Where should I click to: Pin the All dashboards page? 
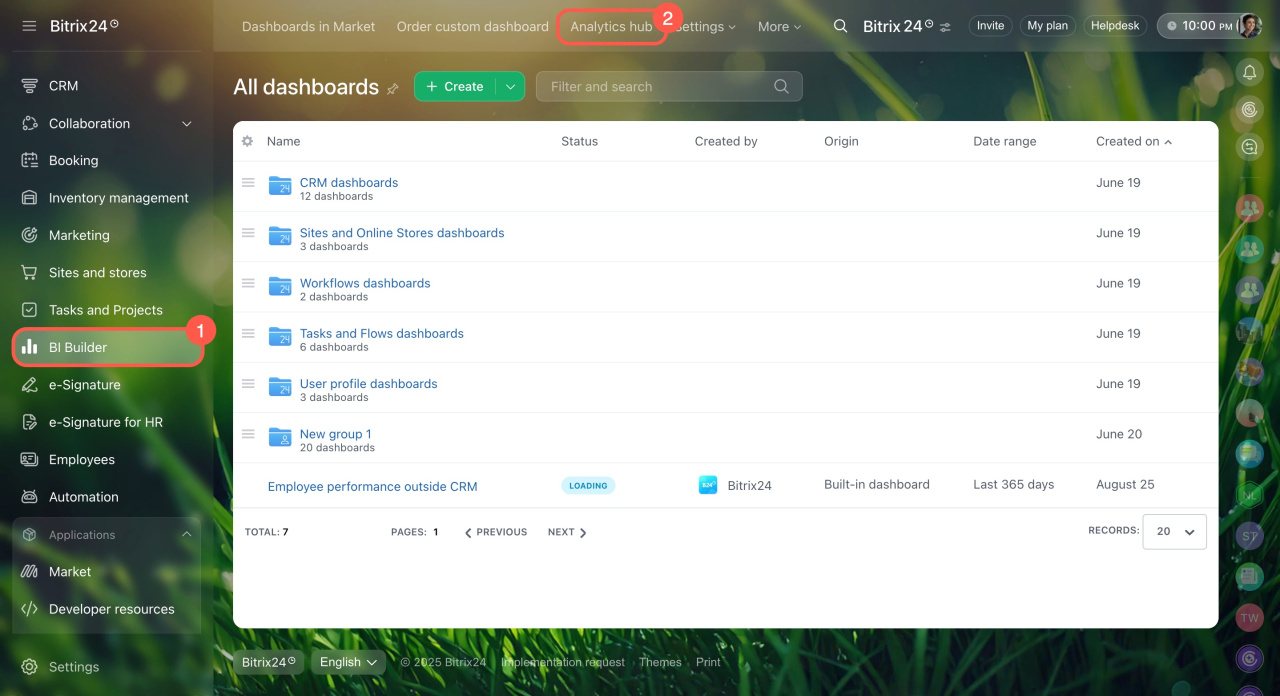393,88
